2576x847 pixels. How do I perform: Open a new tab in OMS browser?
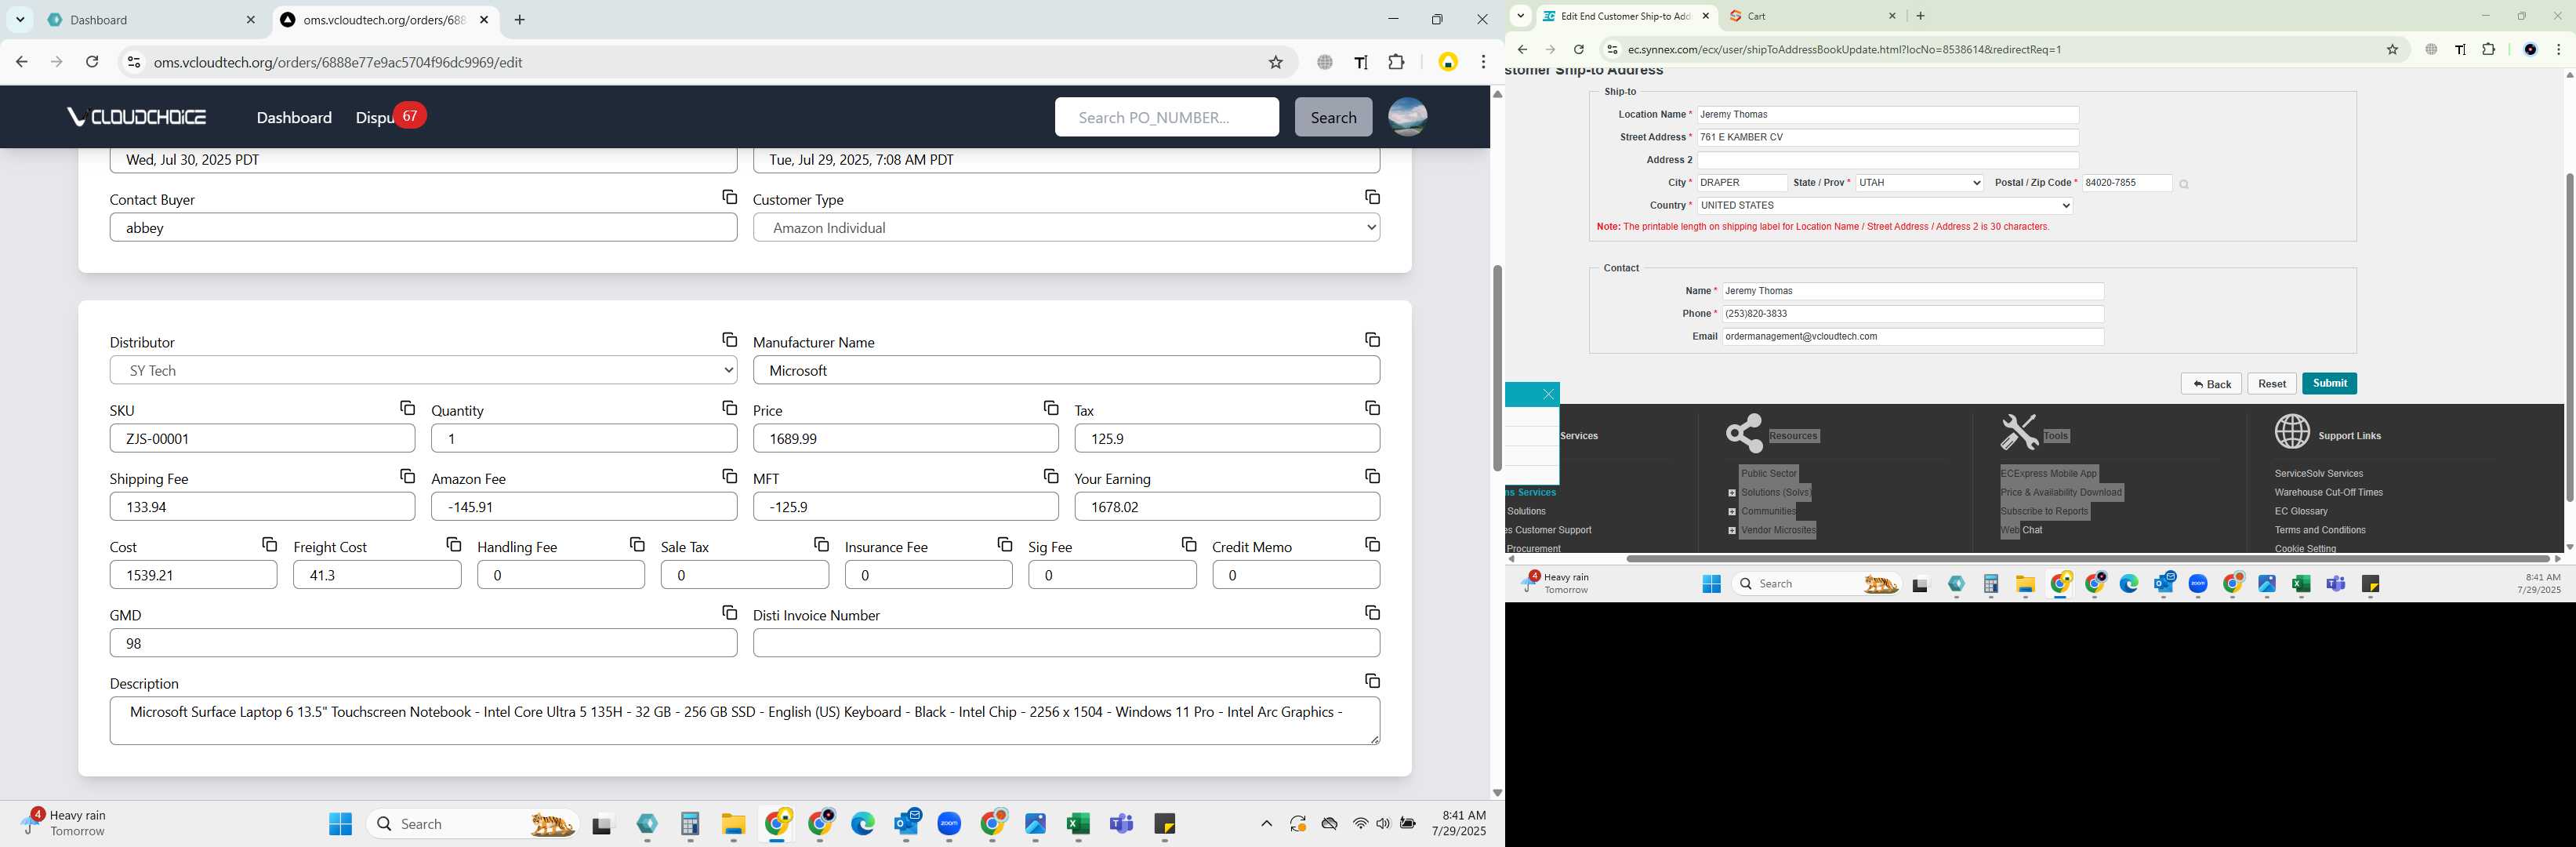coord(520,20)
